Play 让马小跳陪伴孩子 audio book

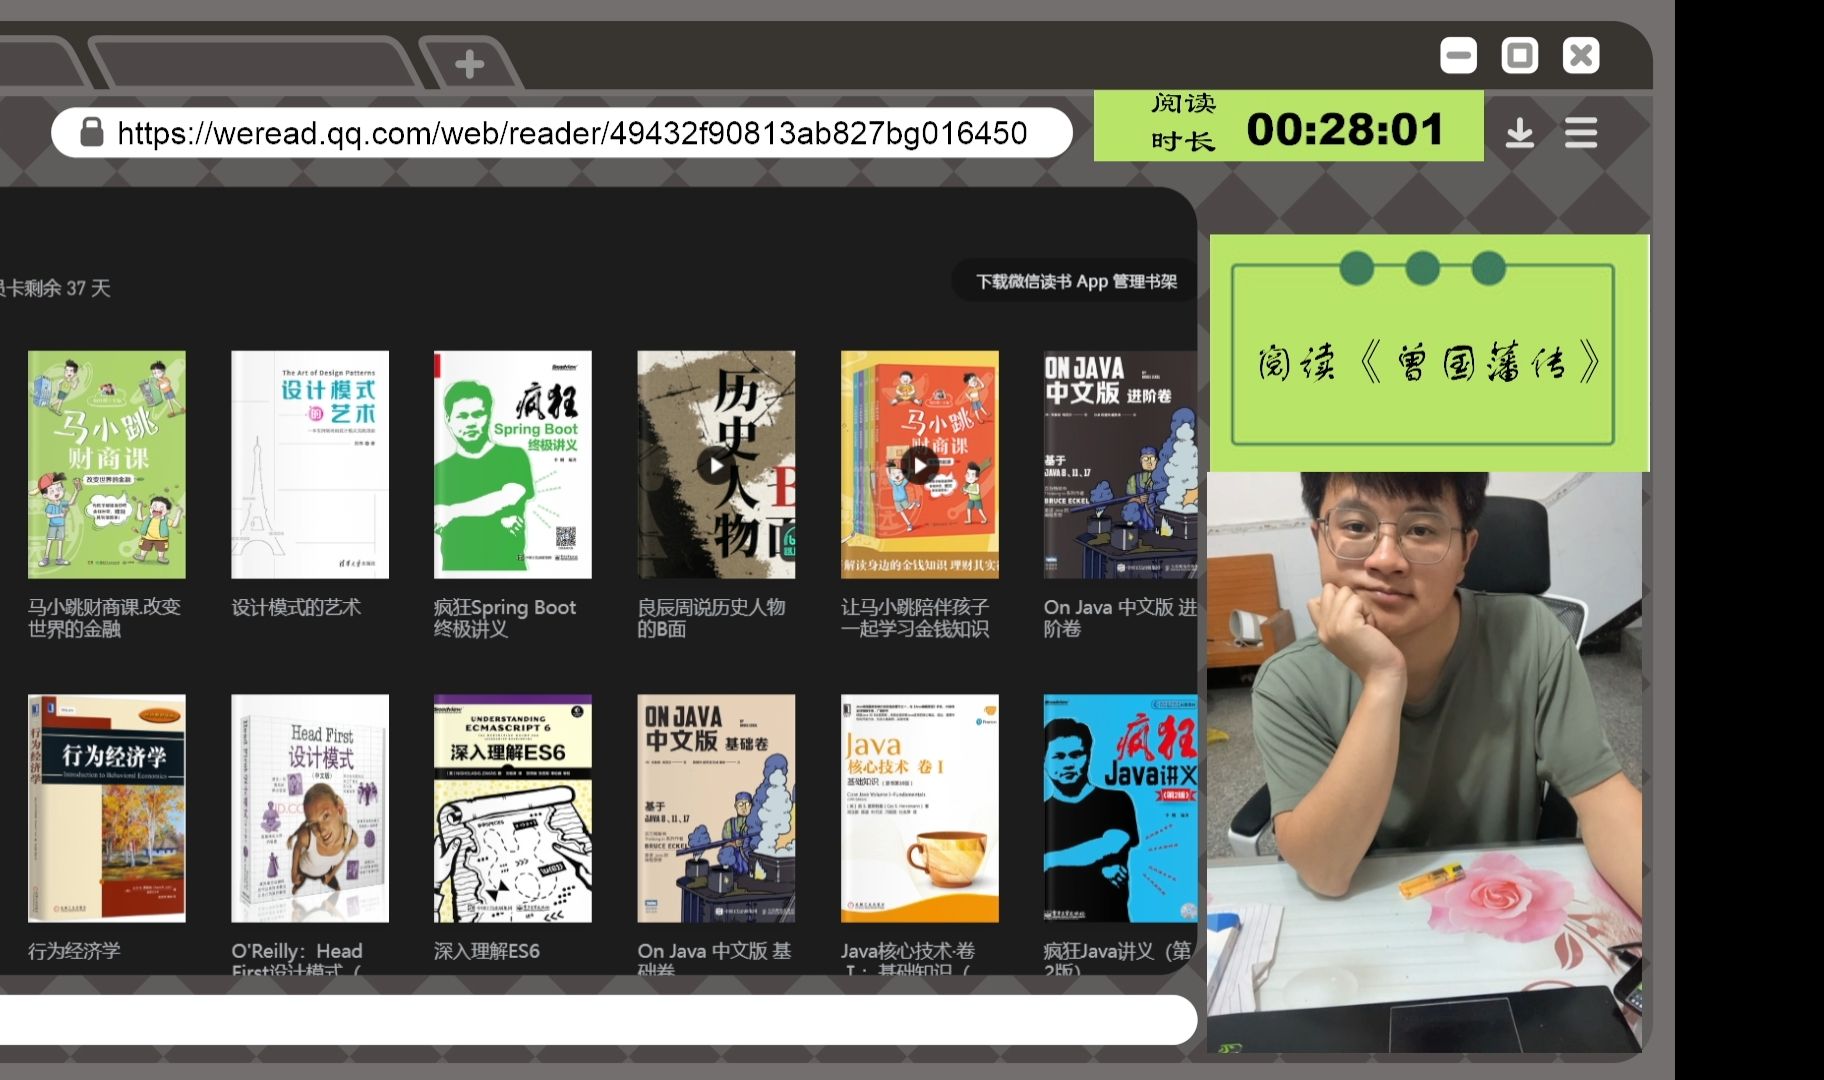920,464
